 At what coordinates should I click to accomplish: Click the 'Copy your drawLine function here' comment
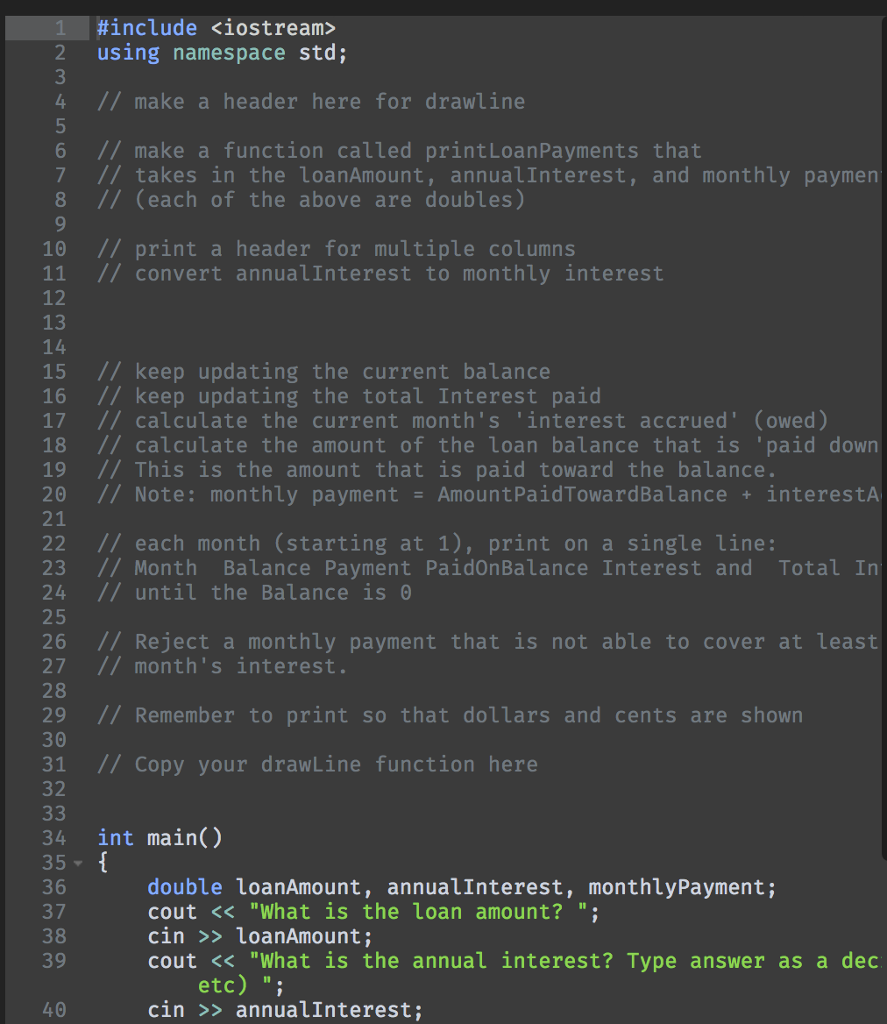(x=336, y=765)
